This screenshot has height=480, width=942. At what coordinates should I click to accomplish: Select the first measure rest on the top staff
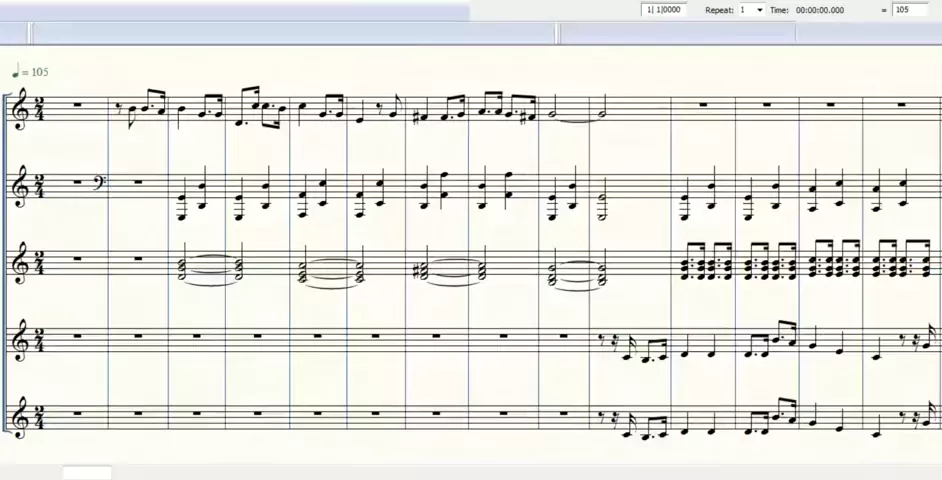pyautogui.click(x=77, y=105)
